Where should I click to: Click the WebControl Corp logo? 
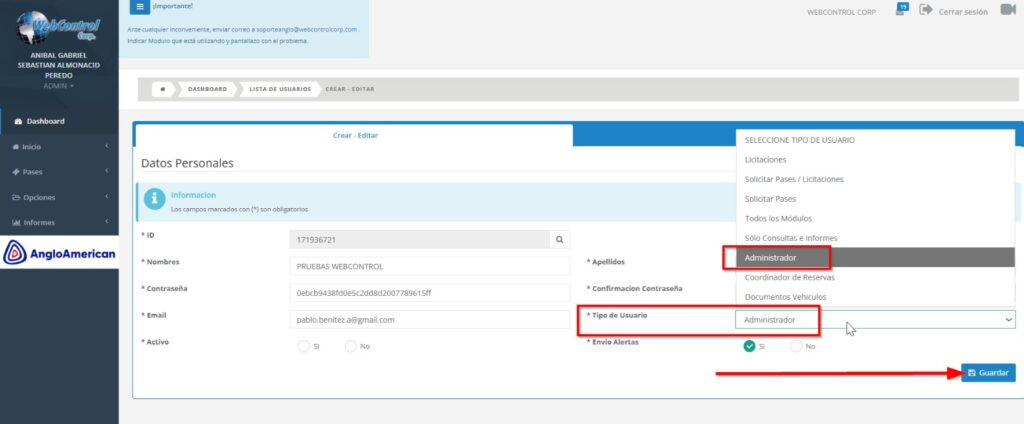click(59, 25)
